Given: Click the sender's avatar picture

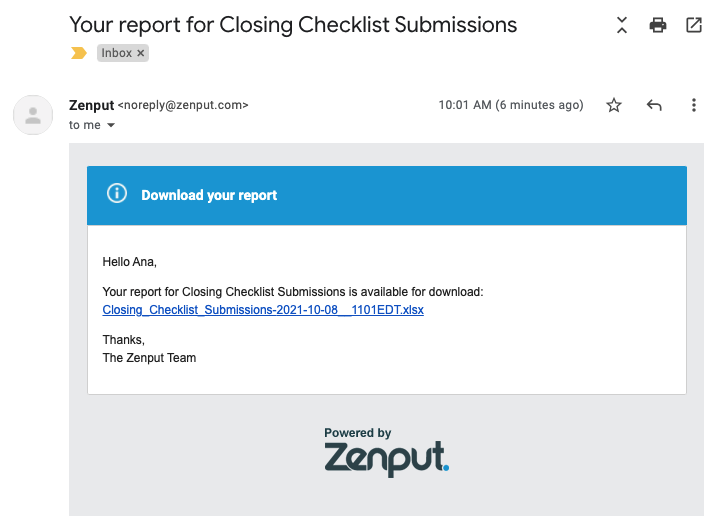Looking at the screenshot, I should pyautogui.click(x=33, y=115).
